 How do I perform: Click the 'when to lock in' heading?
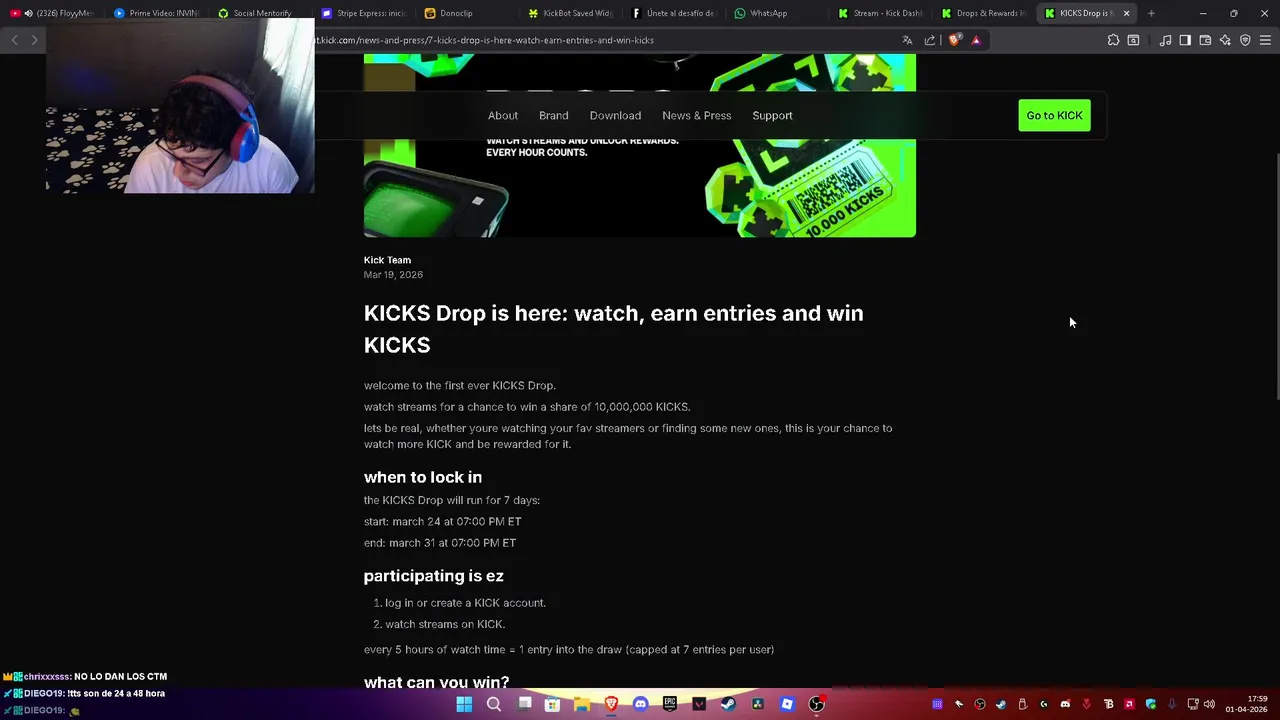(422, 477)
